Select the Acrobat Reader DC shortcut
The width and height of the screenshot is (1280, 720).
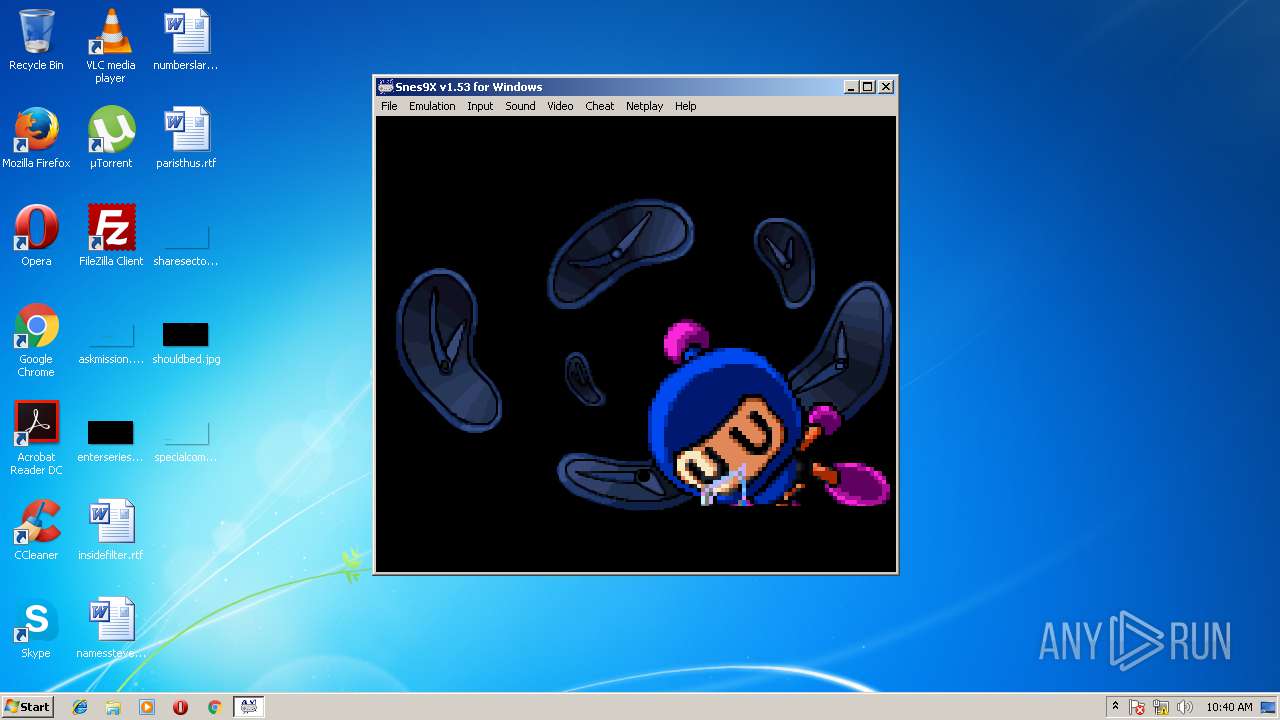[x=36, y=438]
